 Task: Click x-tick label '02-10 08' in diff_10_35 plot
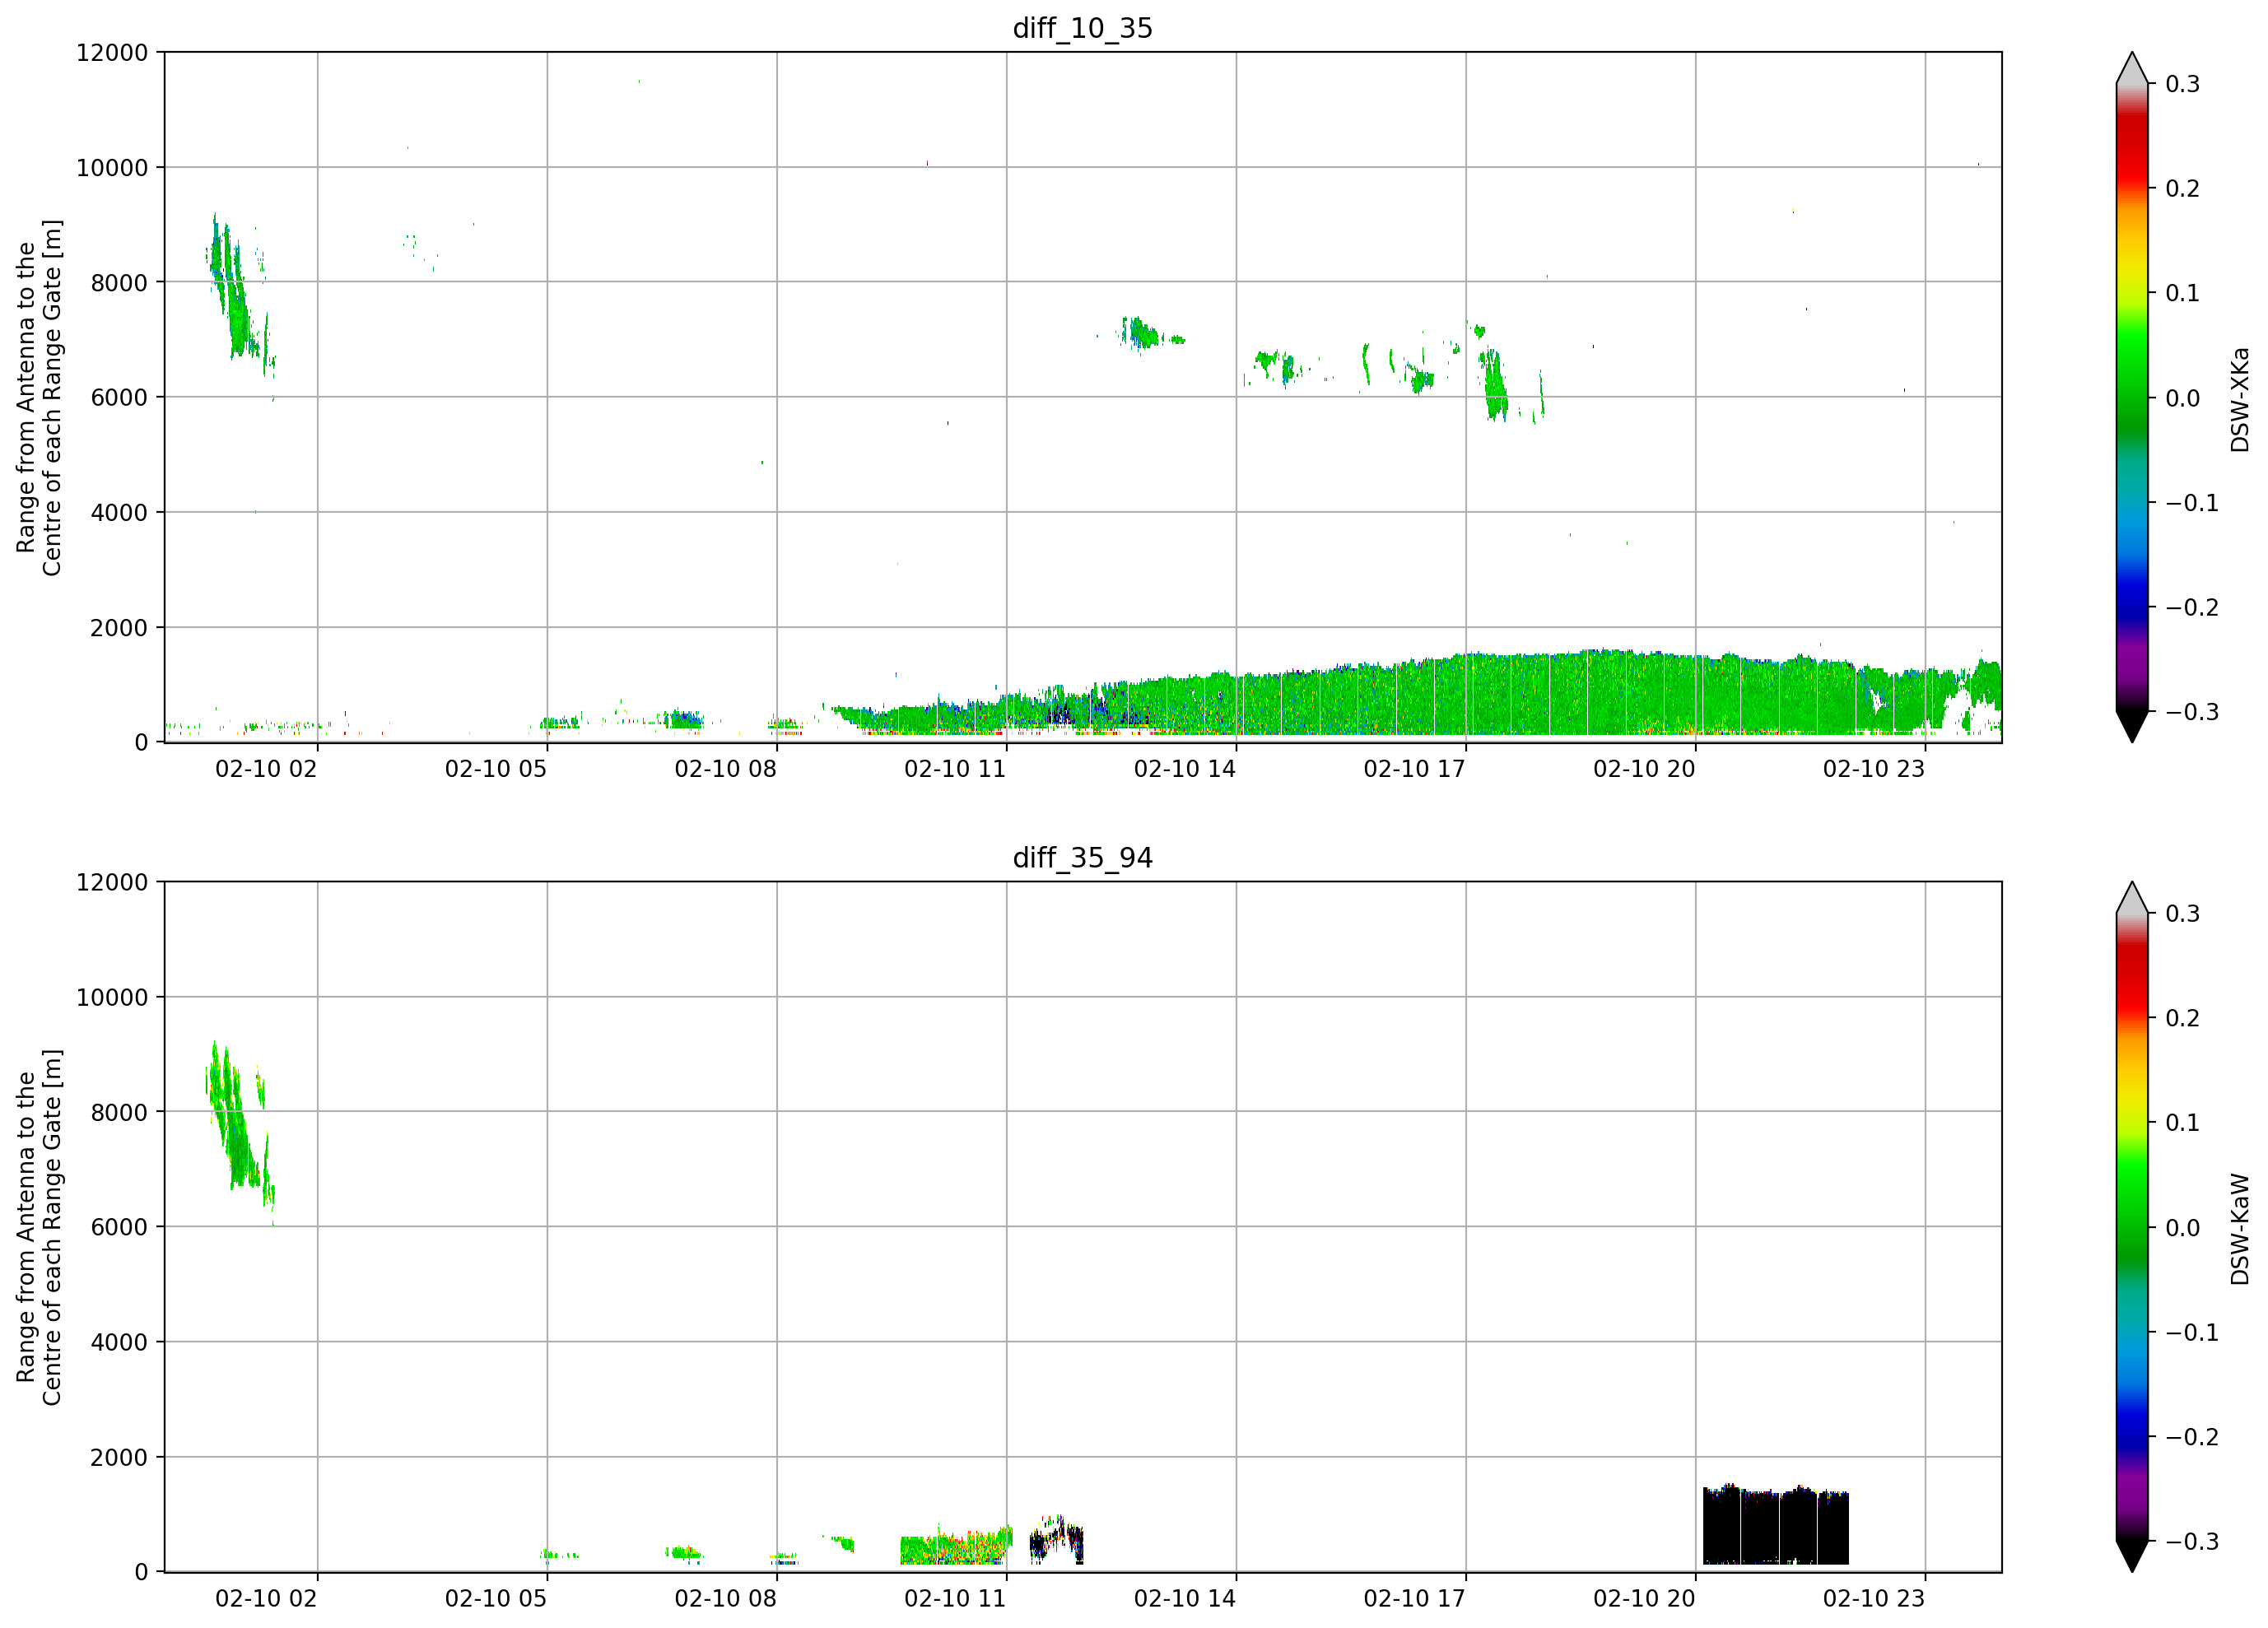click(x=726, y=769)
